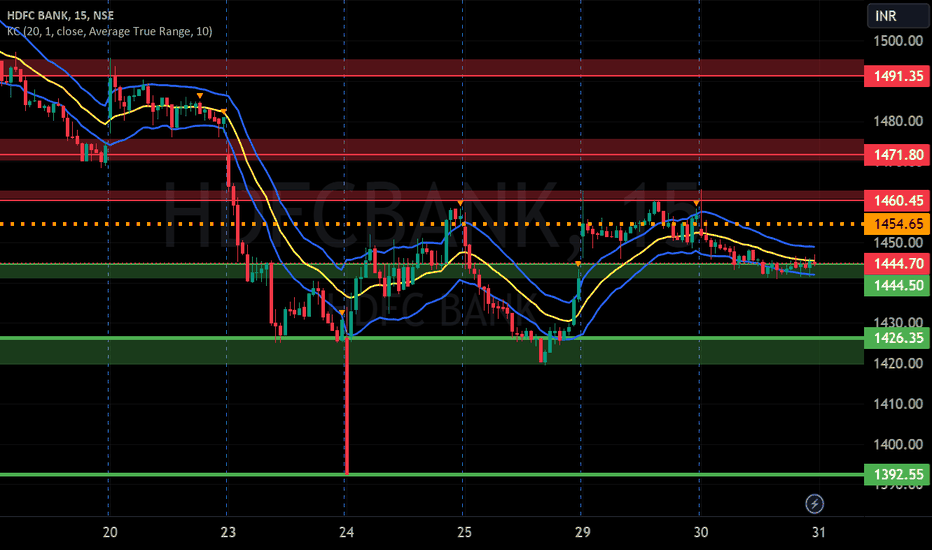Click the green 1444.50 price label
Screen dimensions: 932x550
[x=898, y=285]
